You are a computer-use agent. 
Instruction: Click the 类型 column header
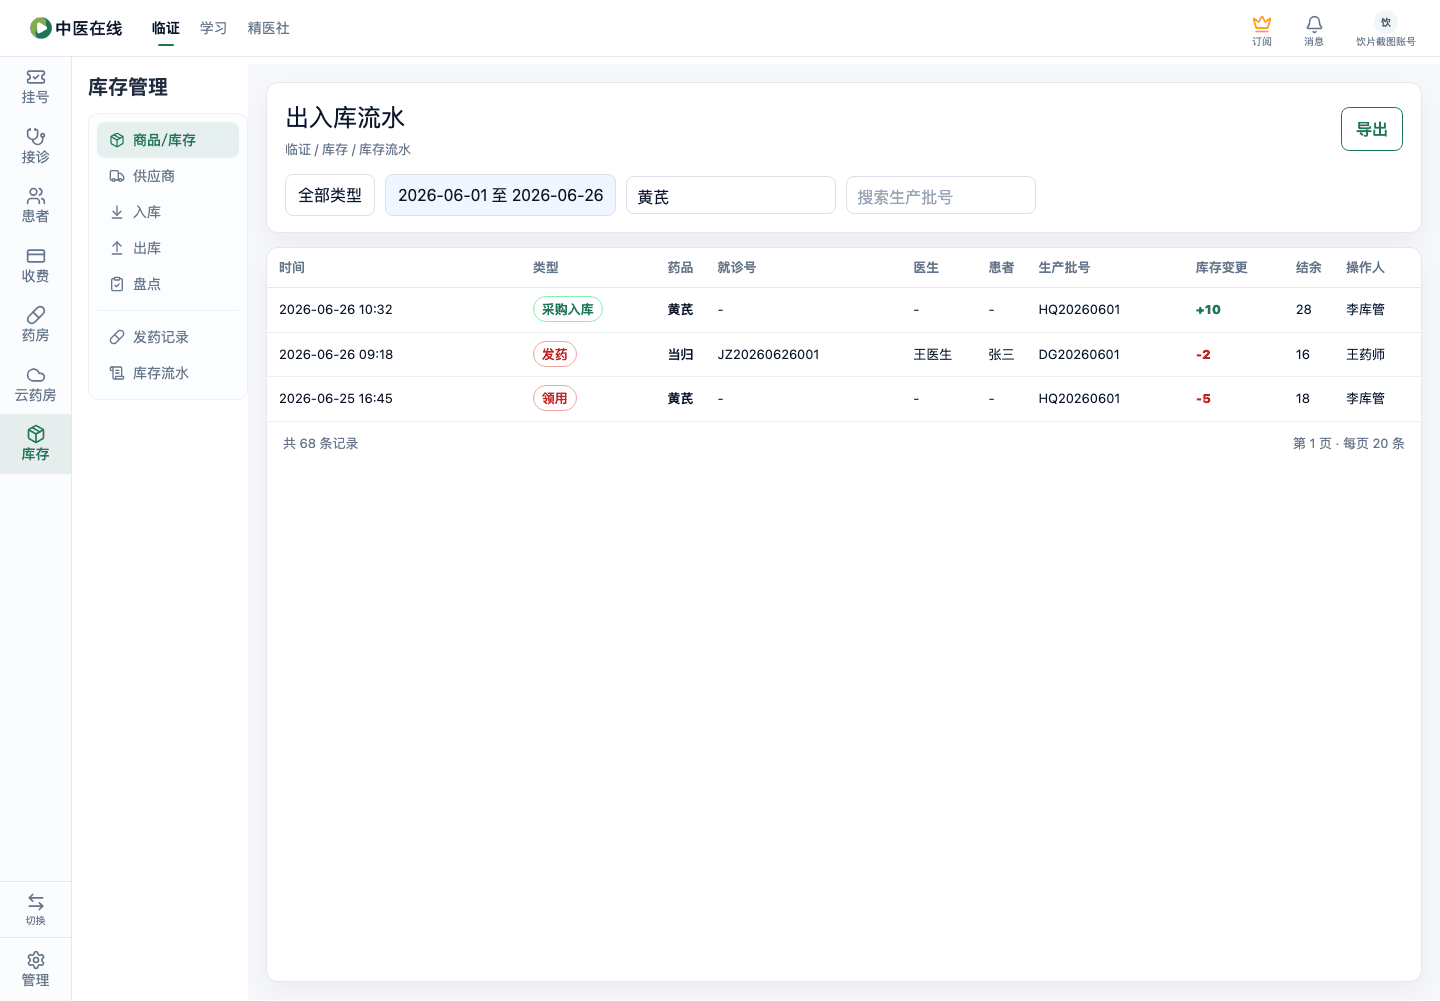[x=546, y=268]
